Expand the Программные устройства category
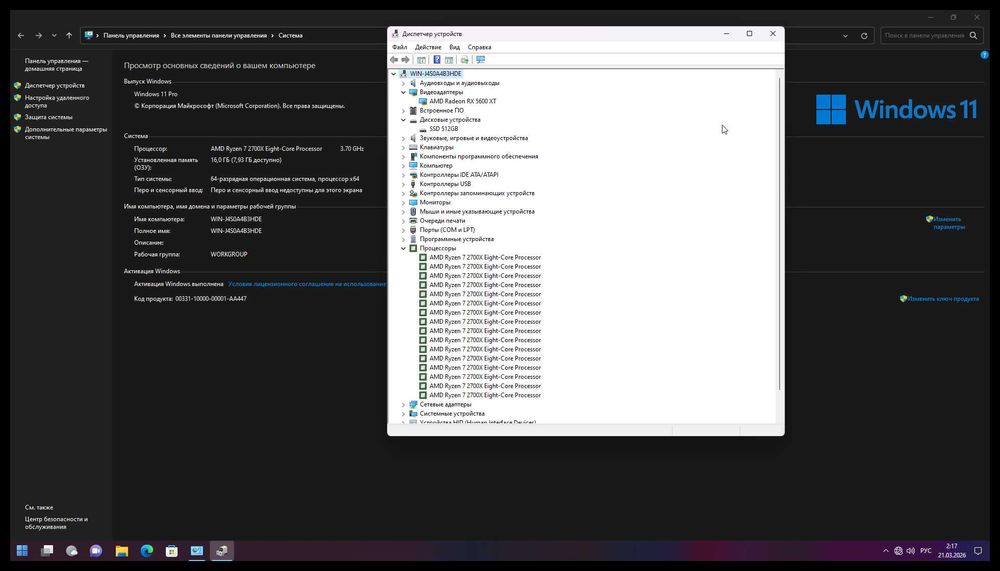 [403, 239]
